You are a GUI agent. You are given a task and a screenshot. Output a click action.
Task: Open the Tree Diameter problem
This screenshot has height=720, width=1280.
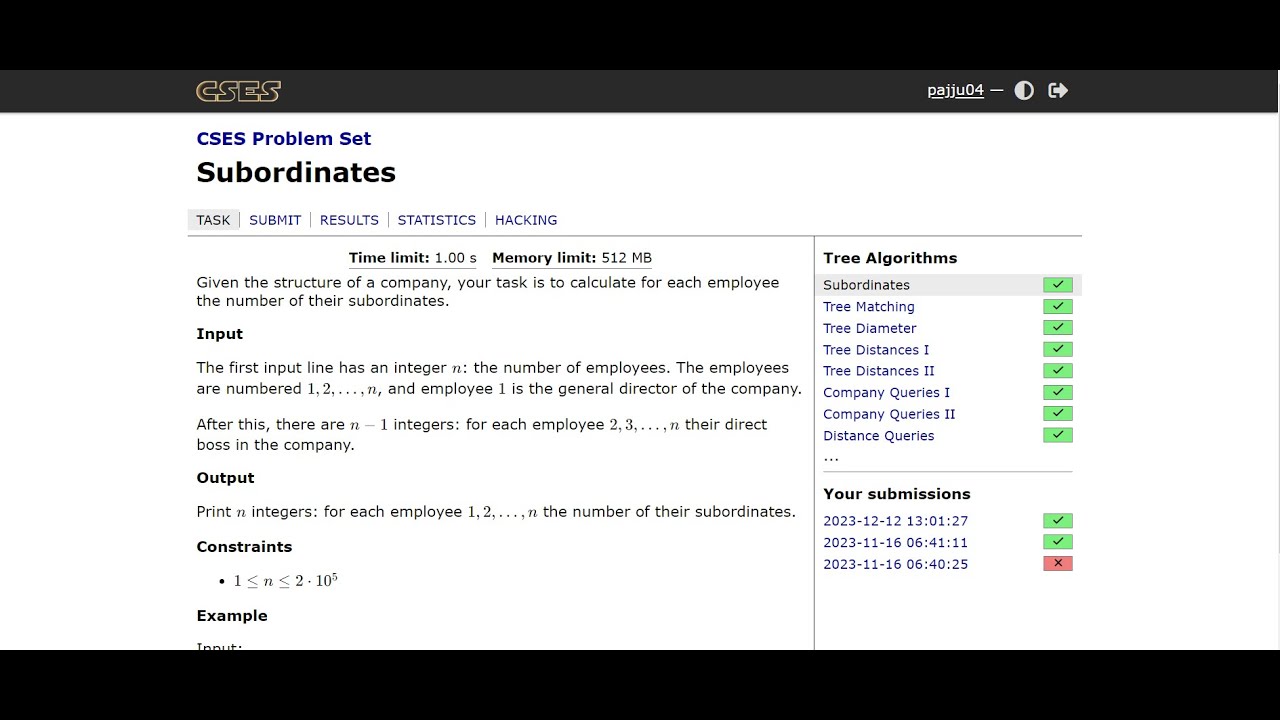point(870,328)
